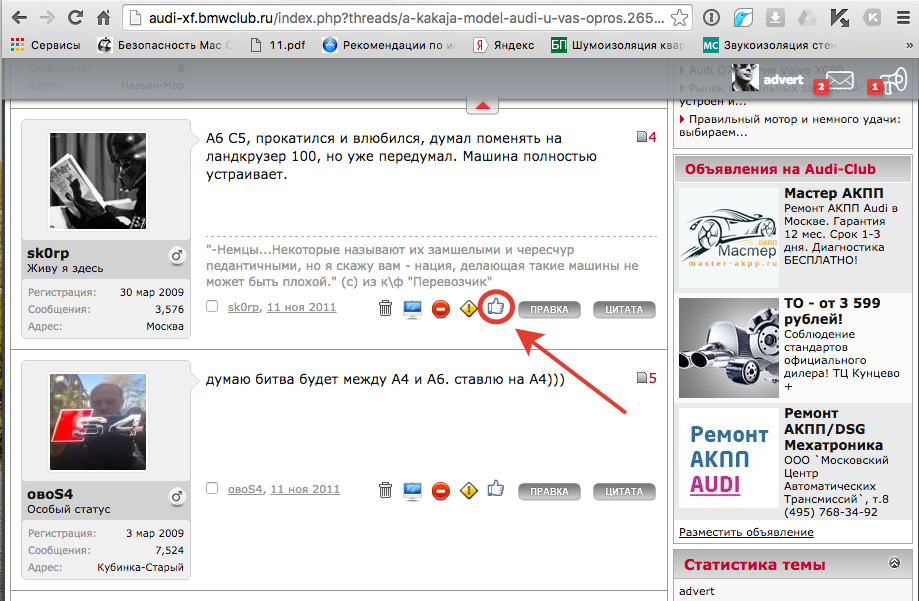Click the yellow warning icon on sk0rp's post
Viewport: 919px width, 601px height.
coord(469,308)
